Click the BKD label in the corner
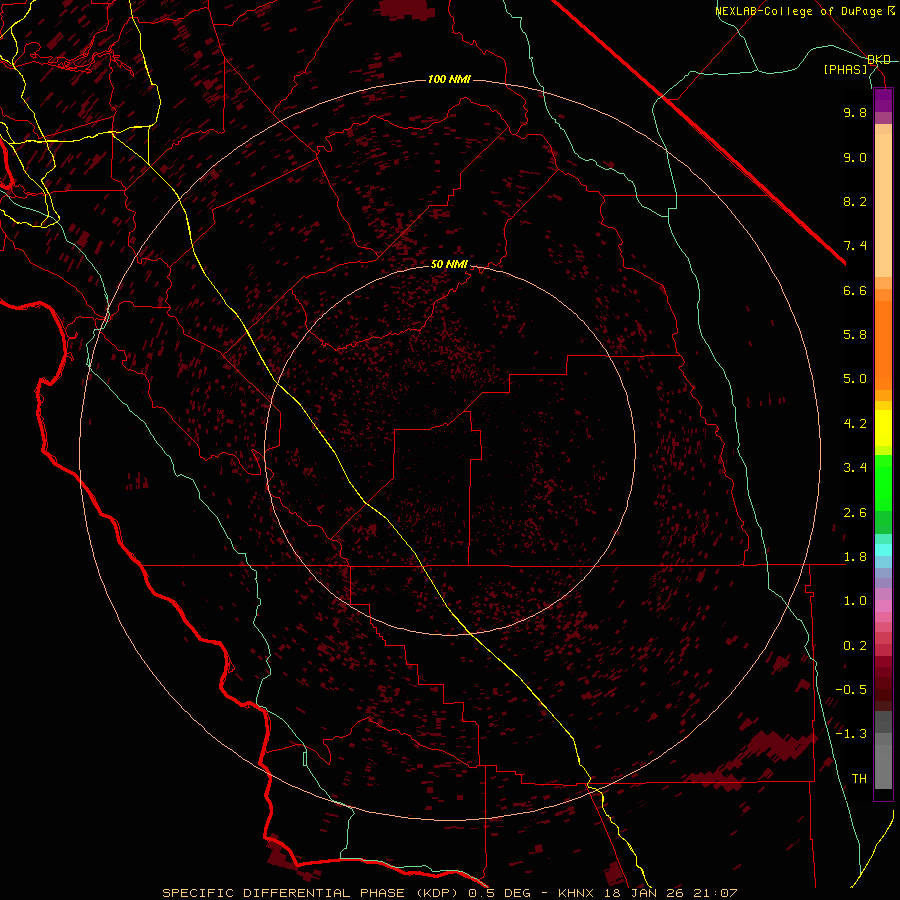Image resolution: width=900 pixels, height=900 pixels. pos(879,60)
